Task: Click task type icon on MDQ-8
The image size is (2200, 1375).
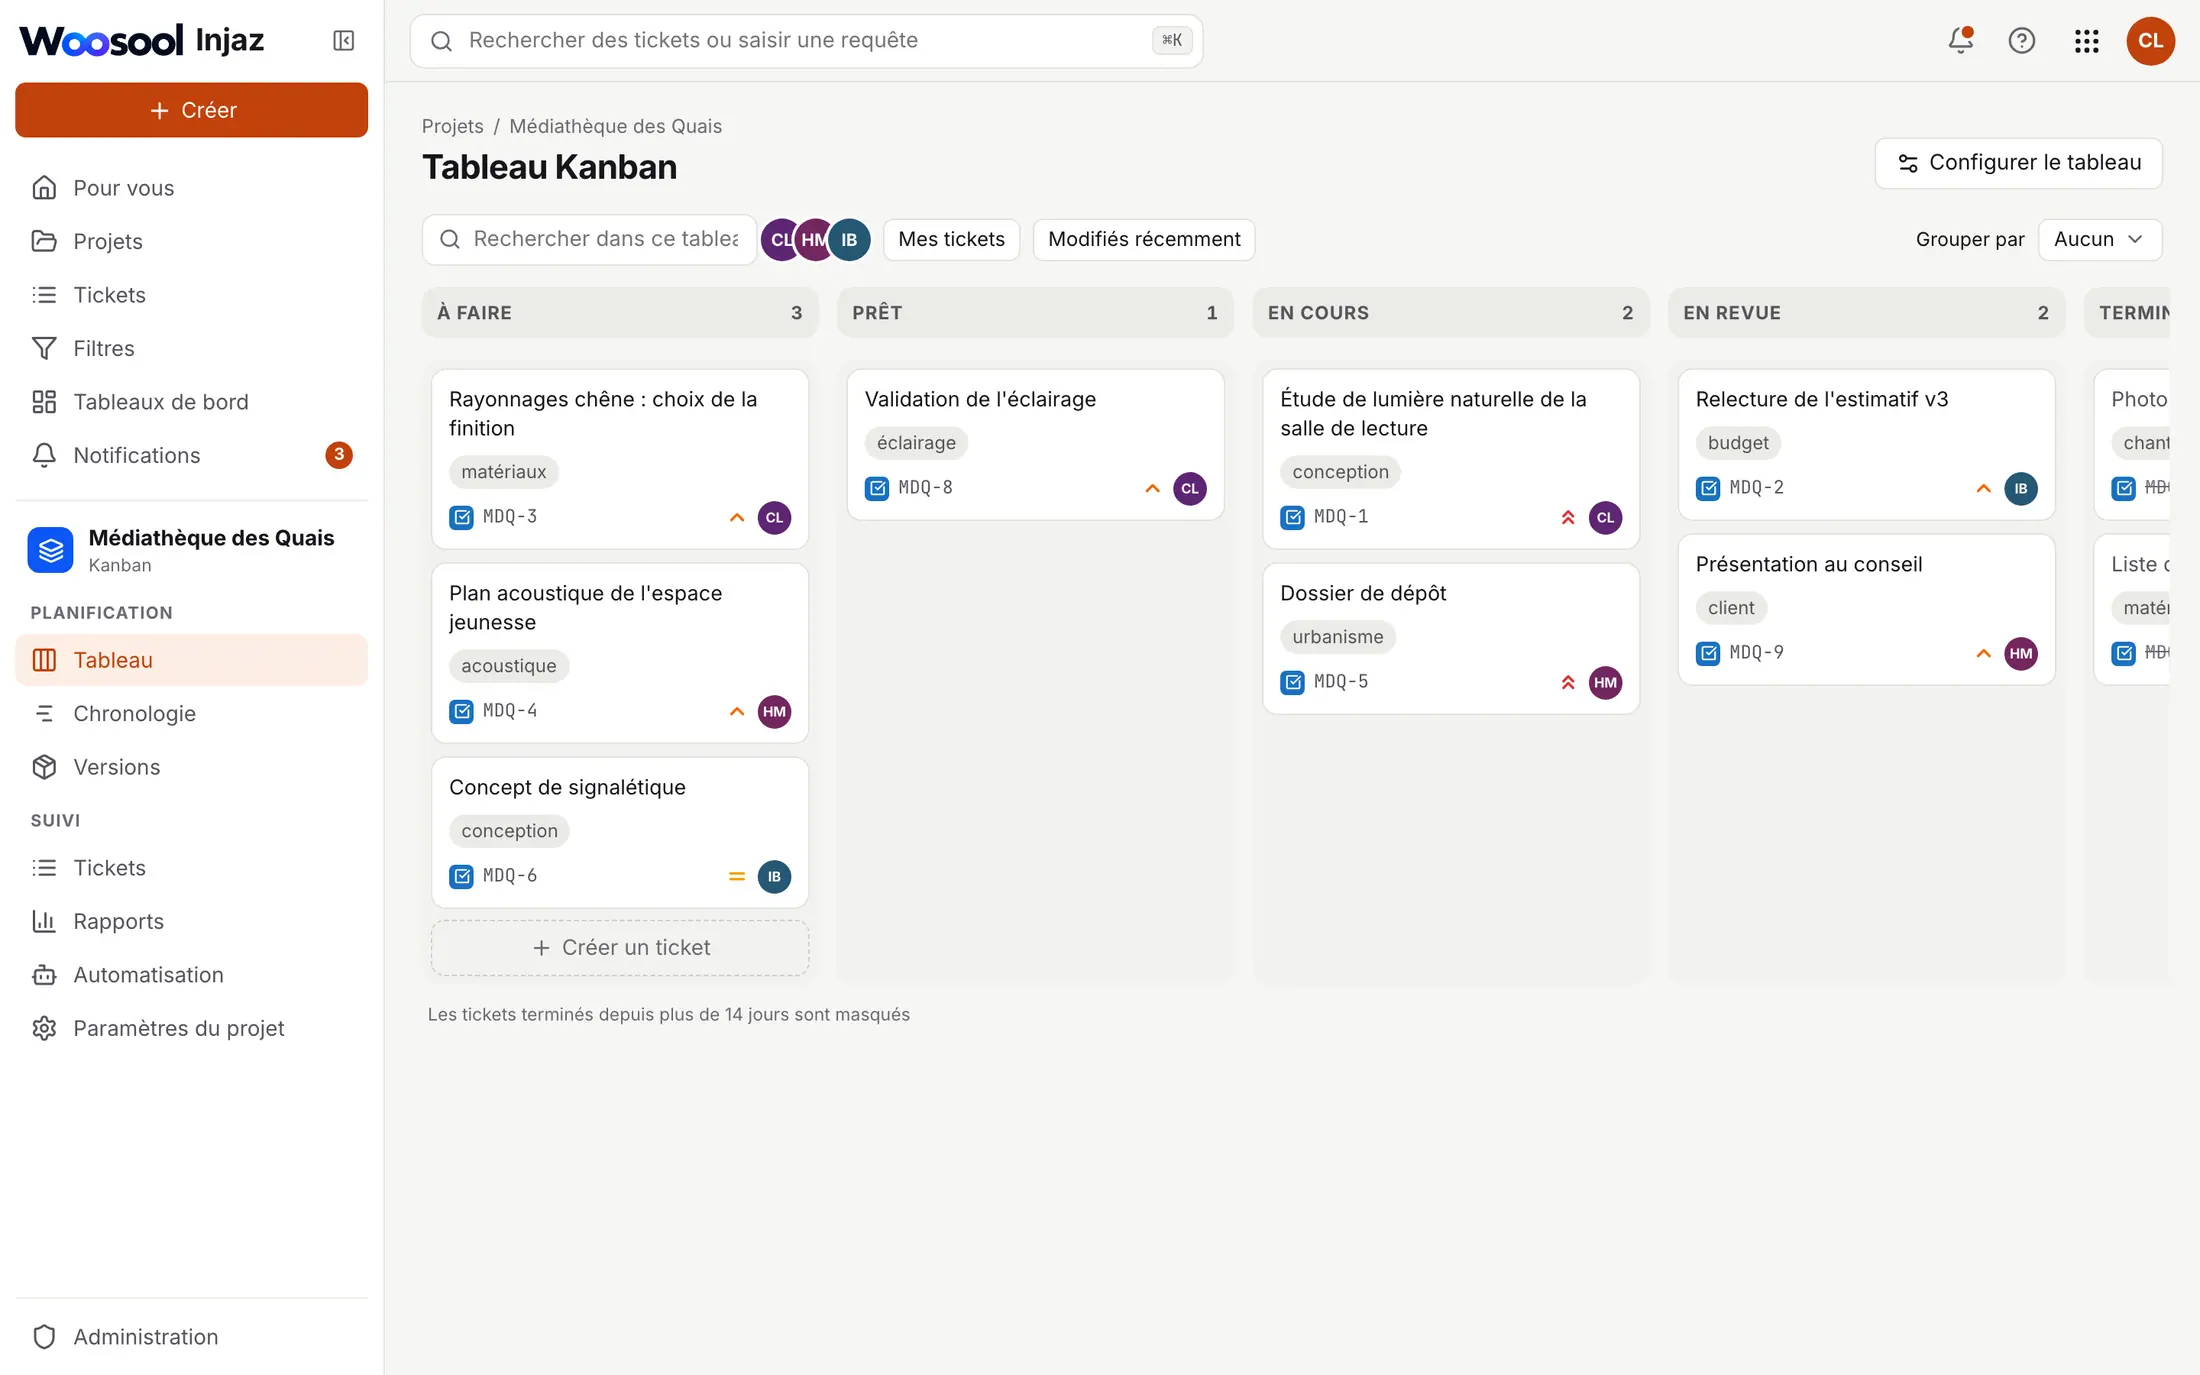Action: click(x=877, y=488)
